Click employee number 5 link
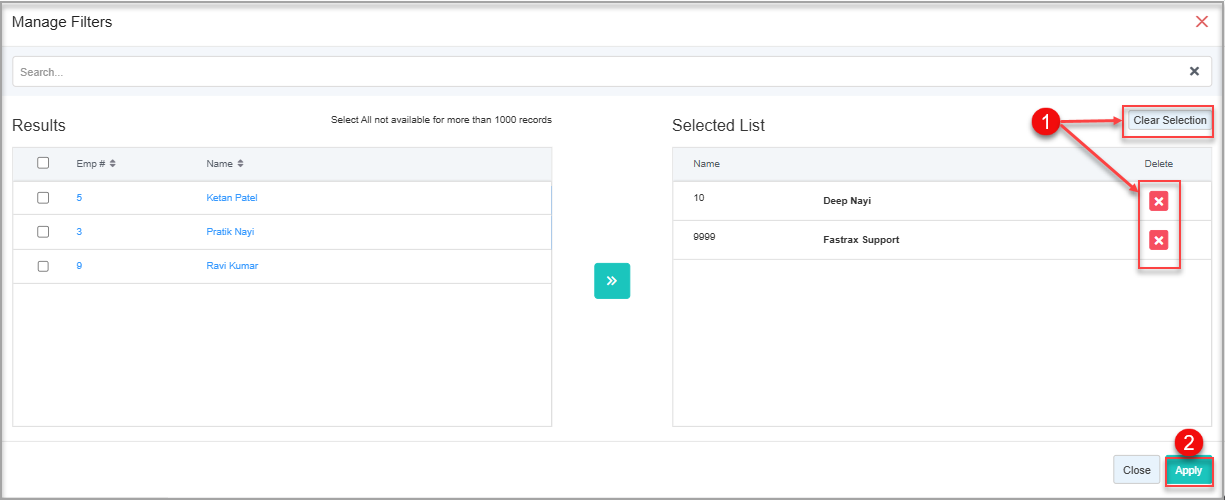Viewport: 1225px width, 500px height. tap(79, 198)
